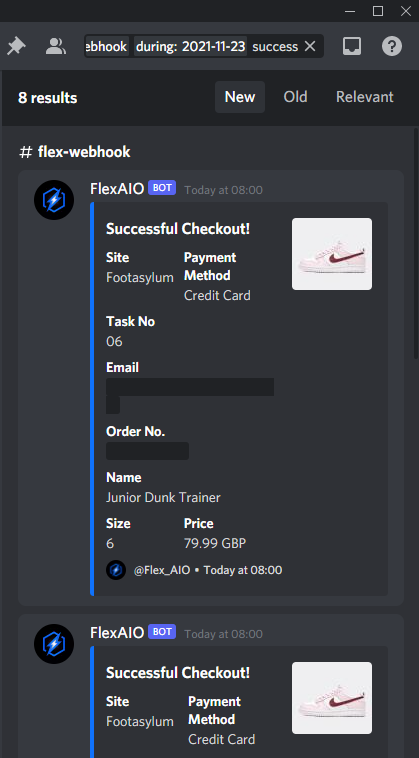Open the second pink Dunk shoe thumbnail
Screen dimensions: 419x758
[x=332, y=698]
